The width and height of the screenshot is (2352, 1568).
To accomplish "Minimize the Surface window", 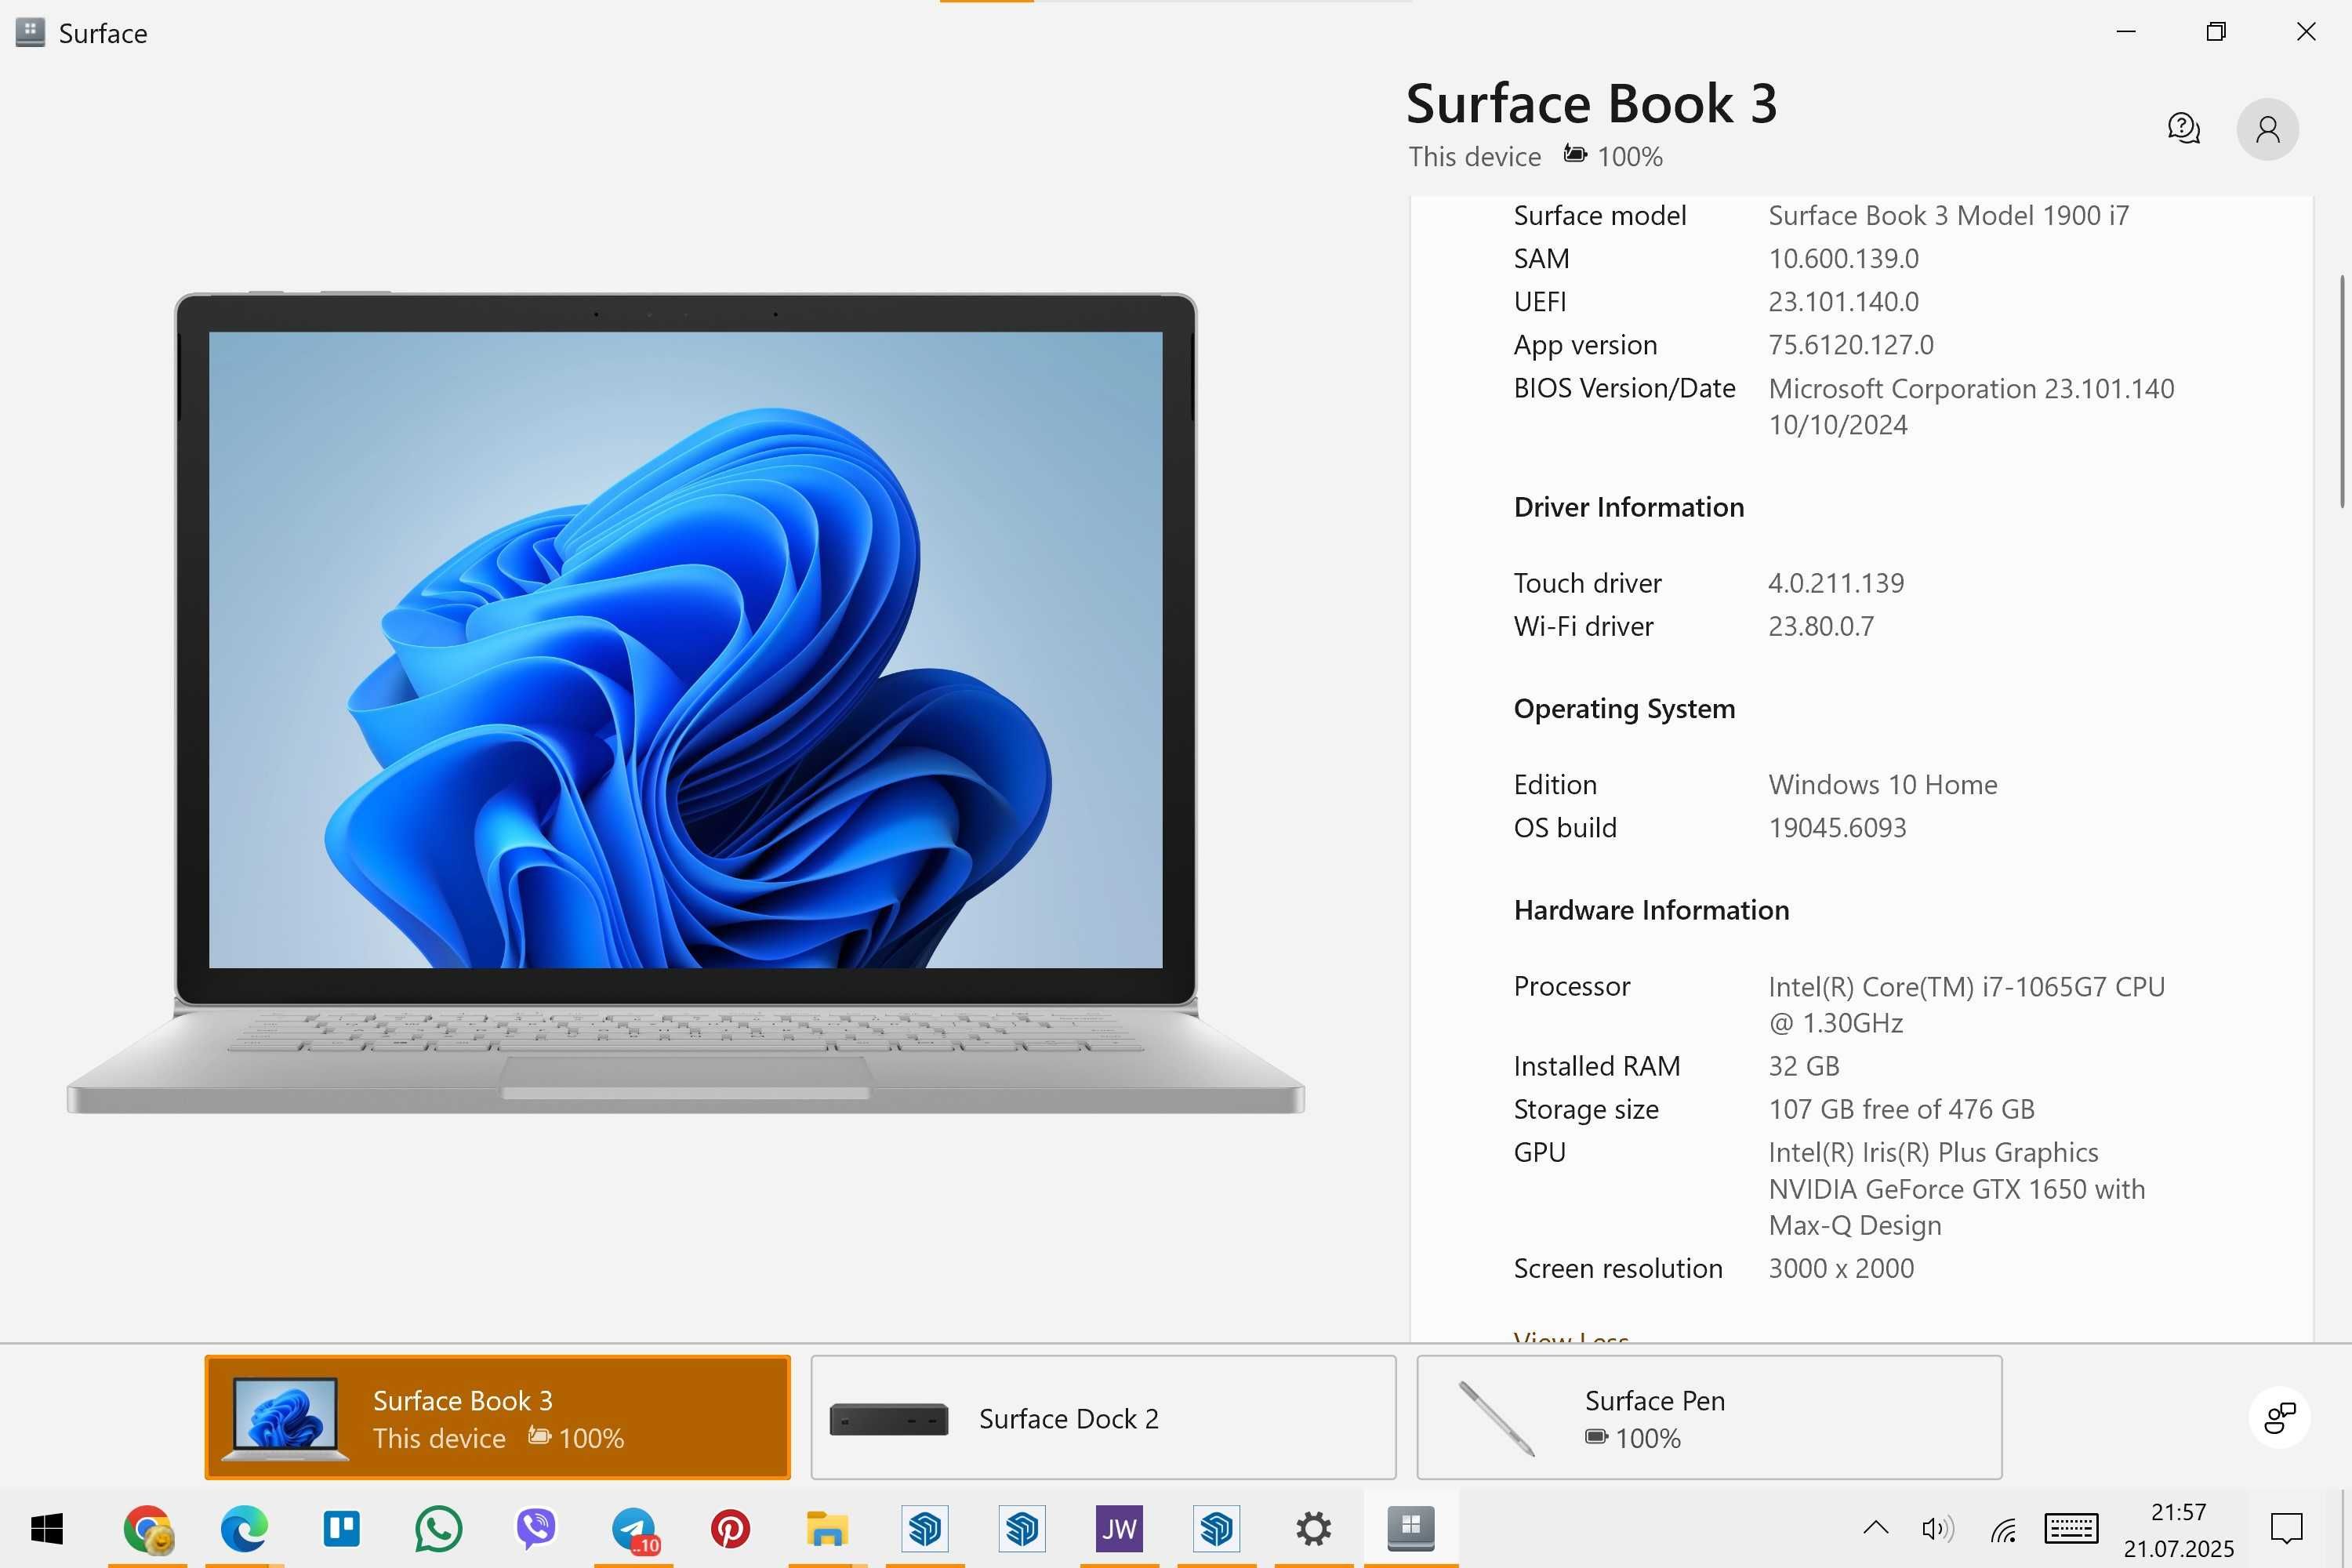I will (2126, 32).
